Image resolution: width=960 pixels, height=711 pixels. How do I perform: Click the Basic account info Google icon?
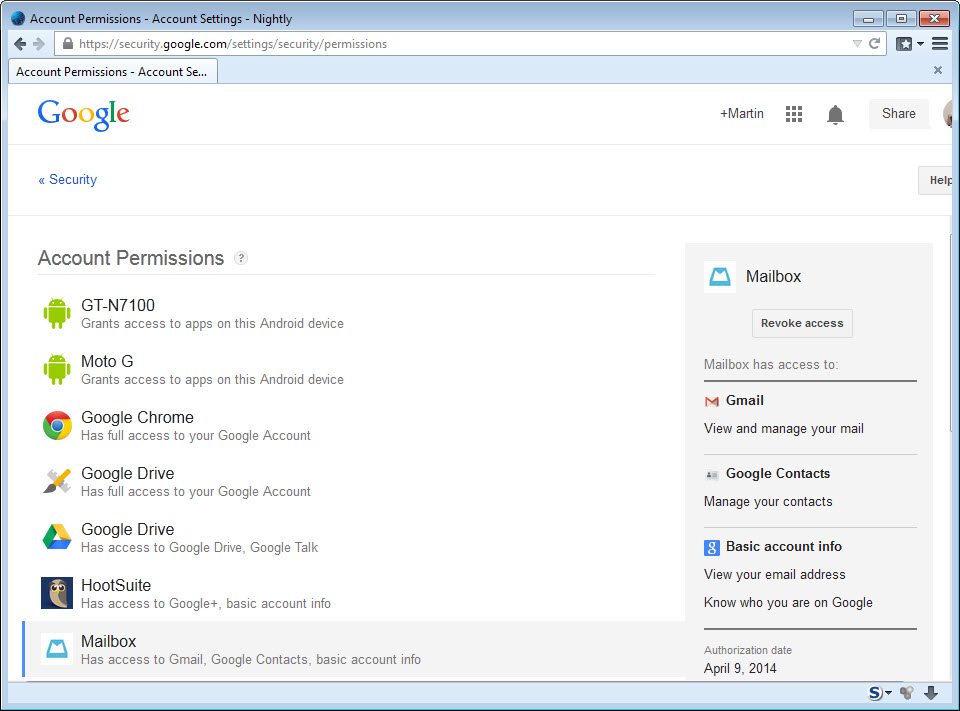711,547
